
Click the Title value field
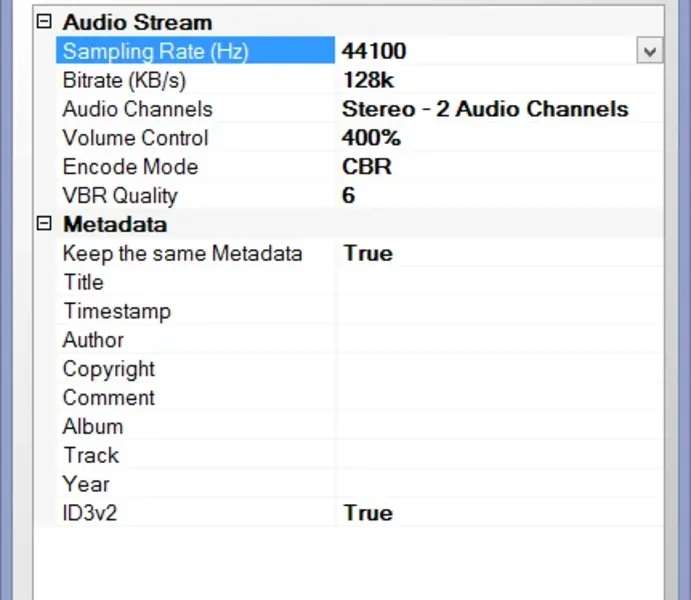[498, 283]
